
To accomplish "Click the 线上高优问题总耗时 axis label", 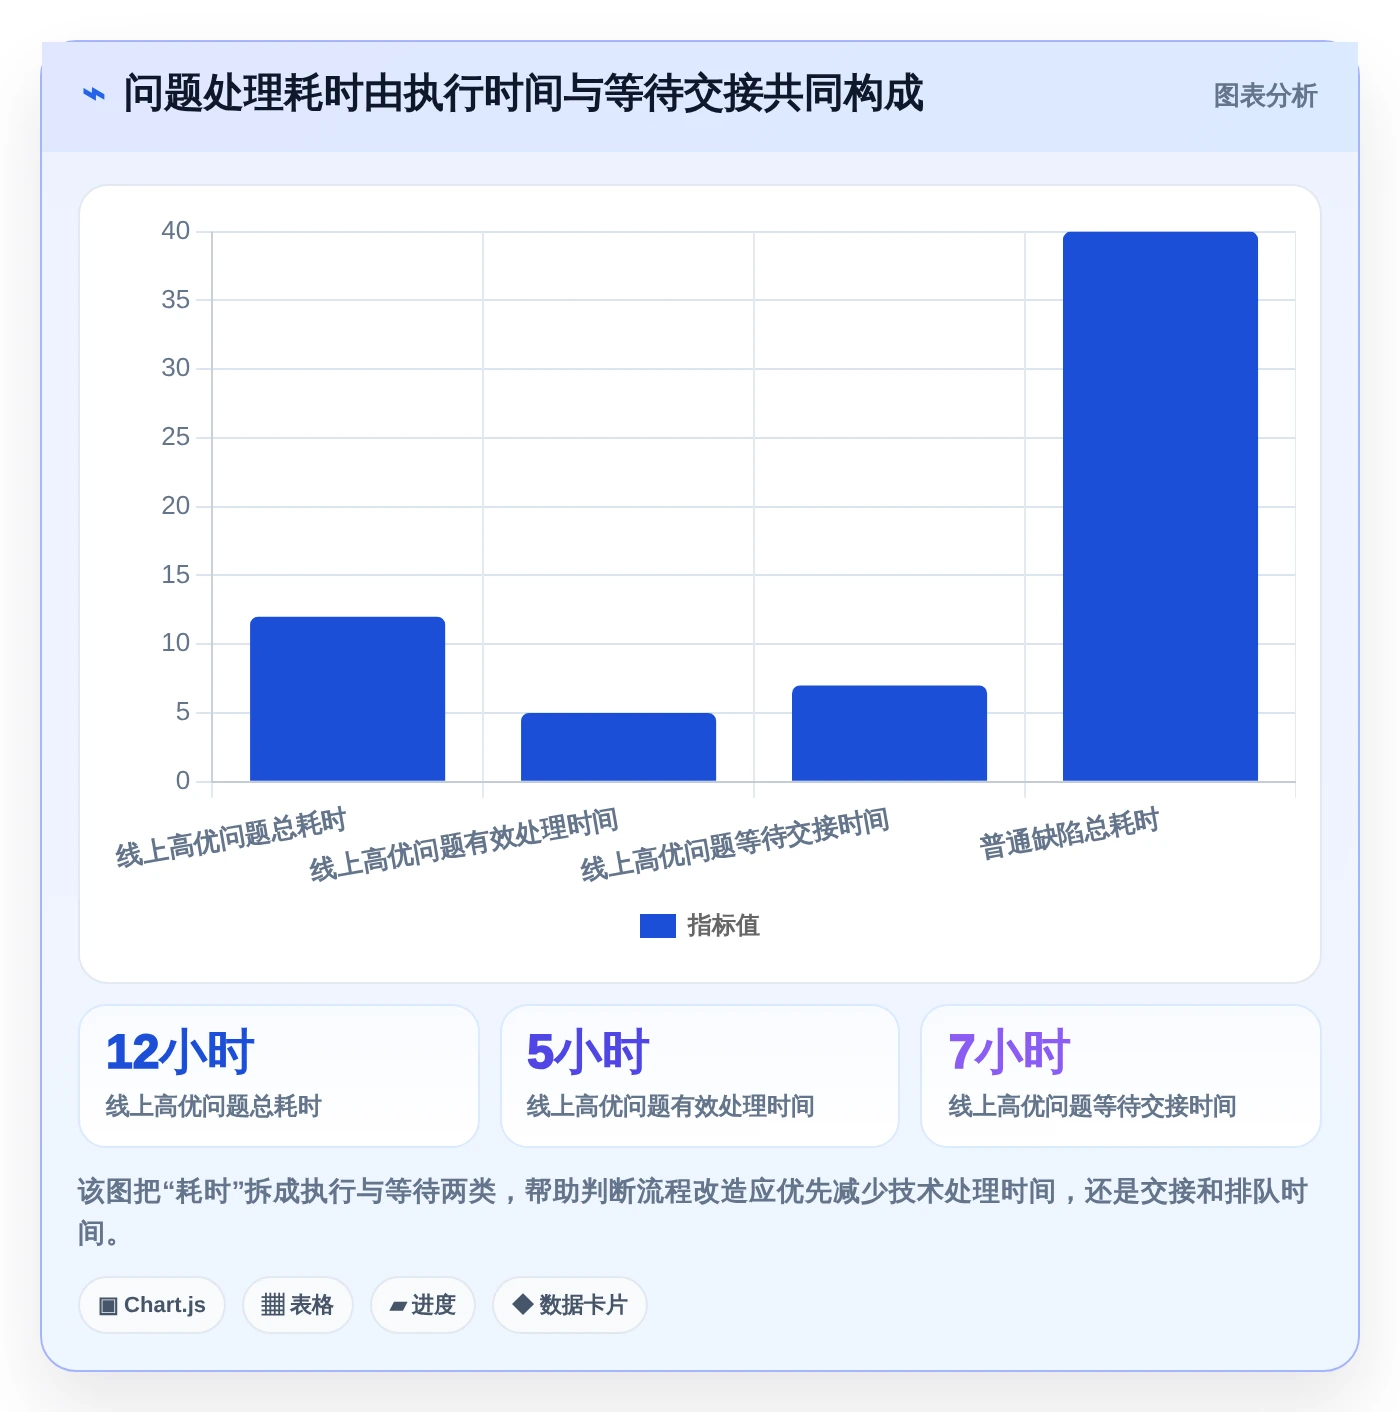I will coord(231,838).
